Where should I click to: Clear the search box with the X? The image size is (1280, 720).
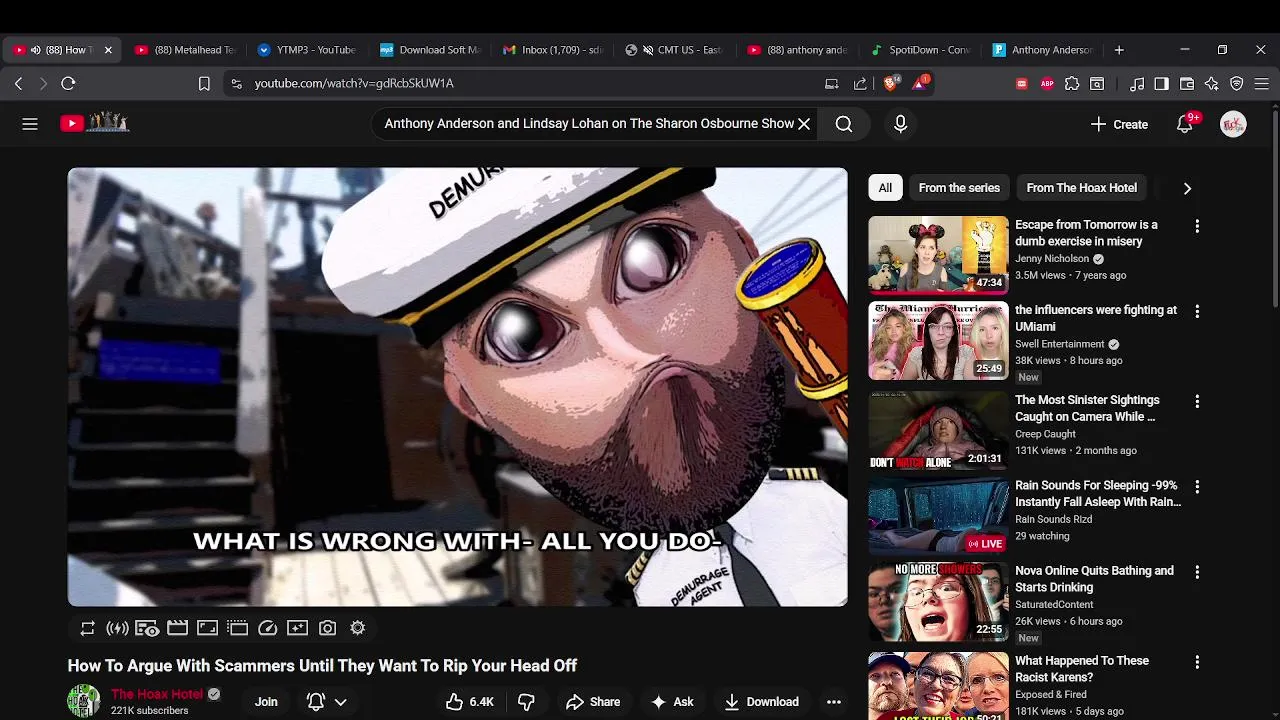[x=803, y=124]
